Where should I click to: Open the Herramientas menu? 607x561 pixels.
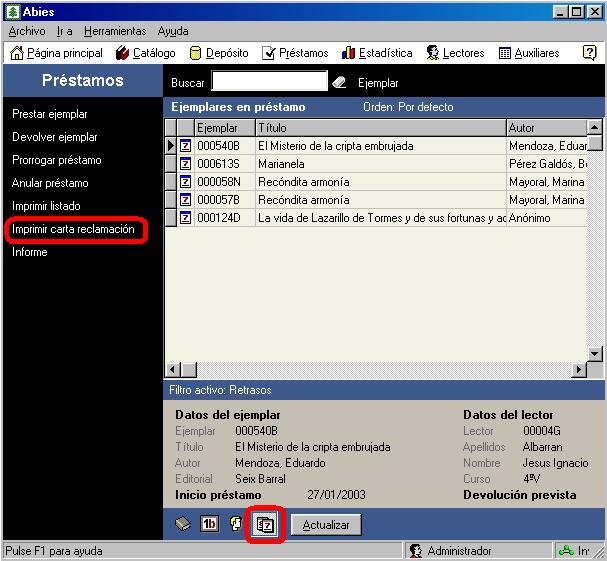click(115, 31)
